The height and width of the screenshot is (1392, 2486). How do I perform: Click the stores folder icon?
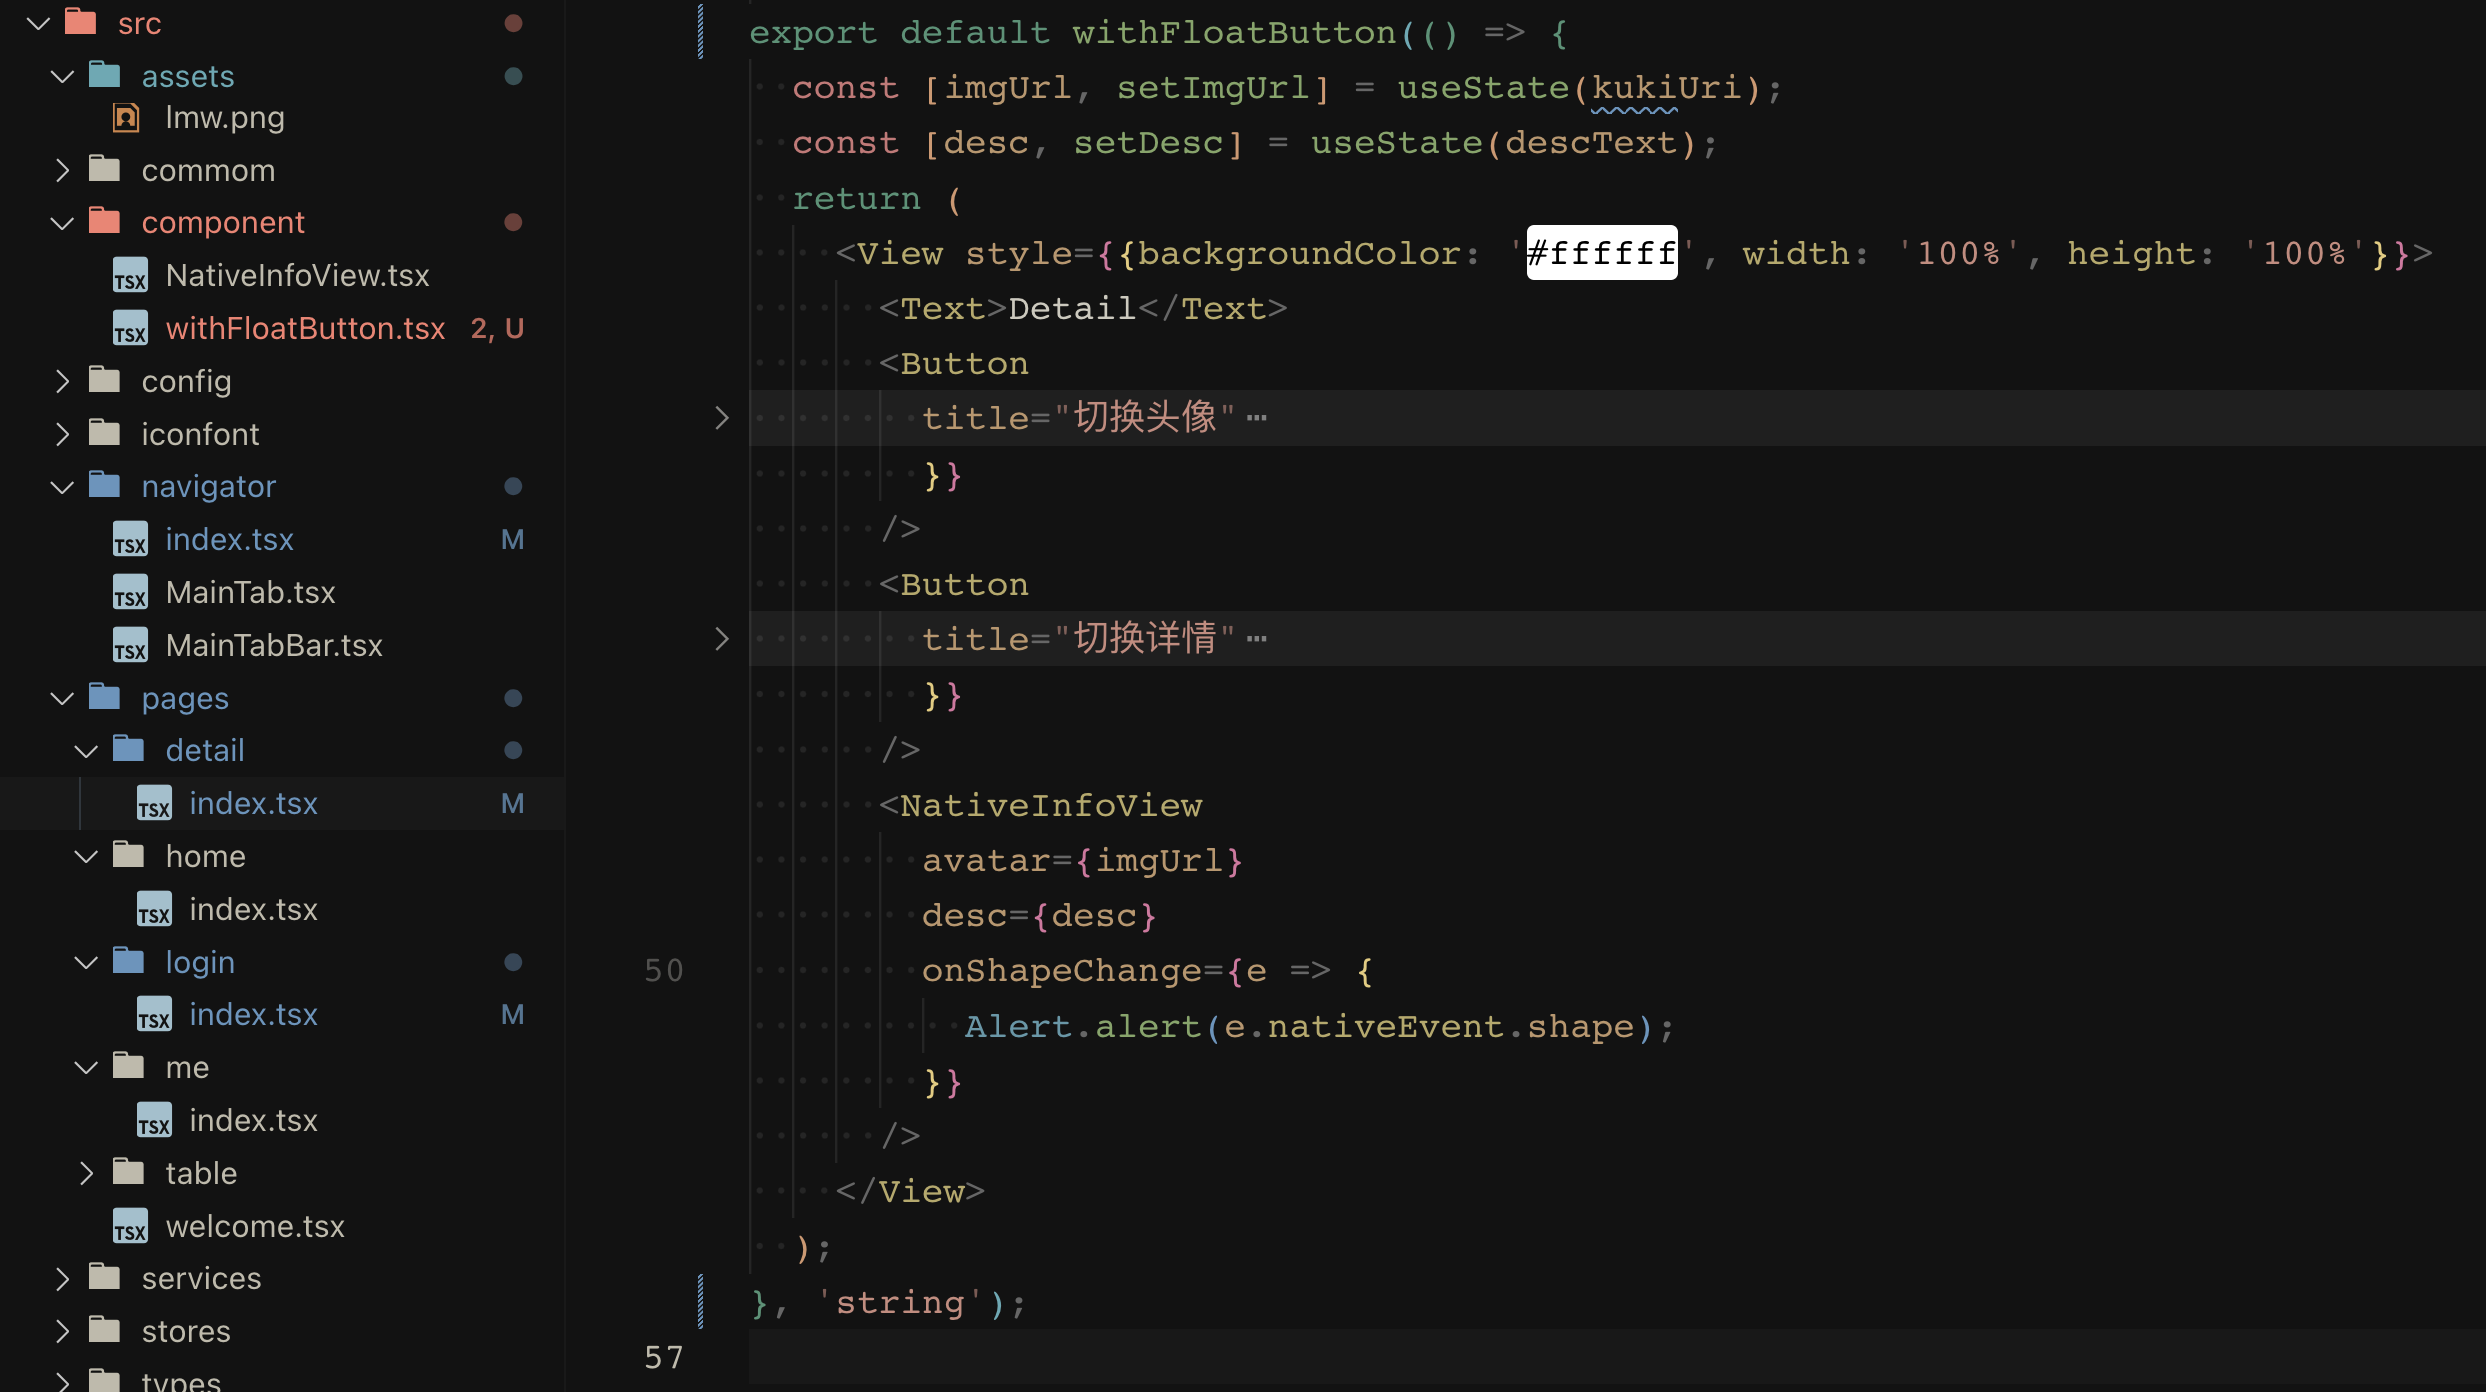(x=105, y=1330)
